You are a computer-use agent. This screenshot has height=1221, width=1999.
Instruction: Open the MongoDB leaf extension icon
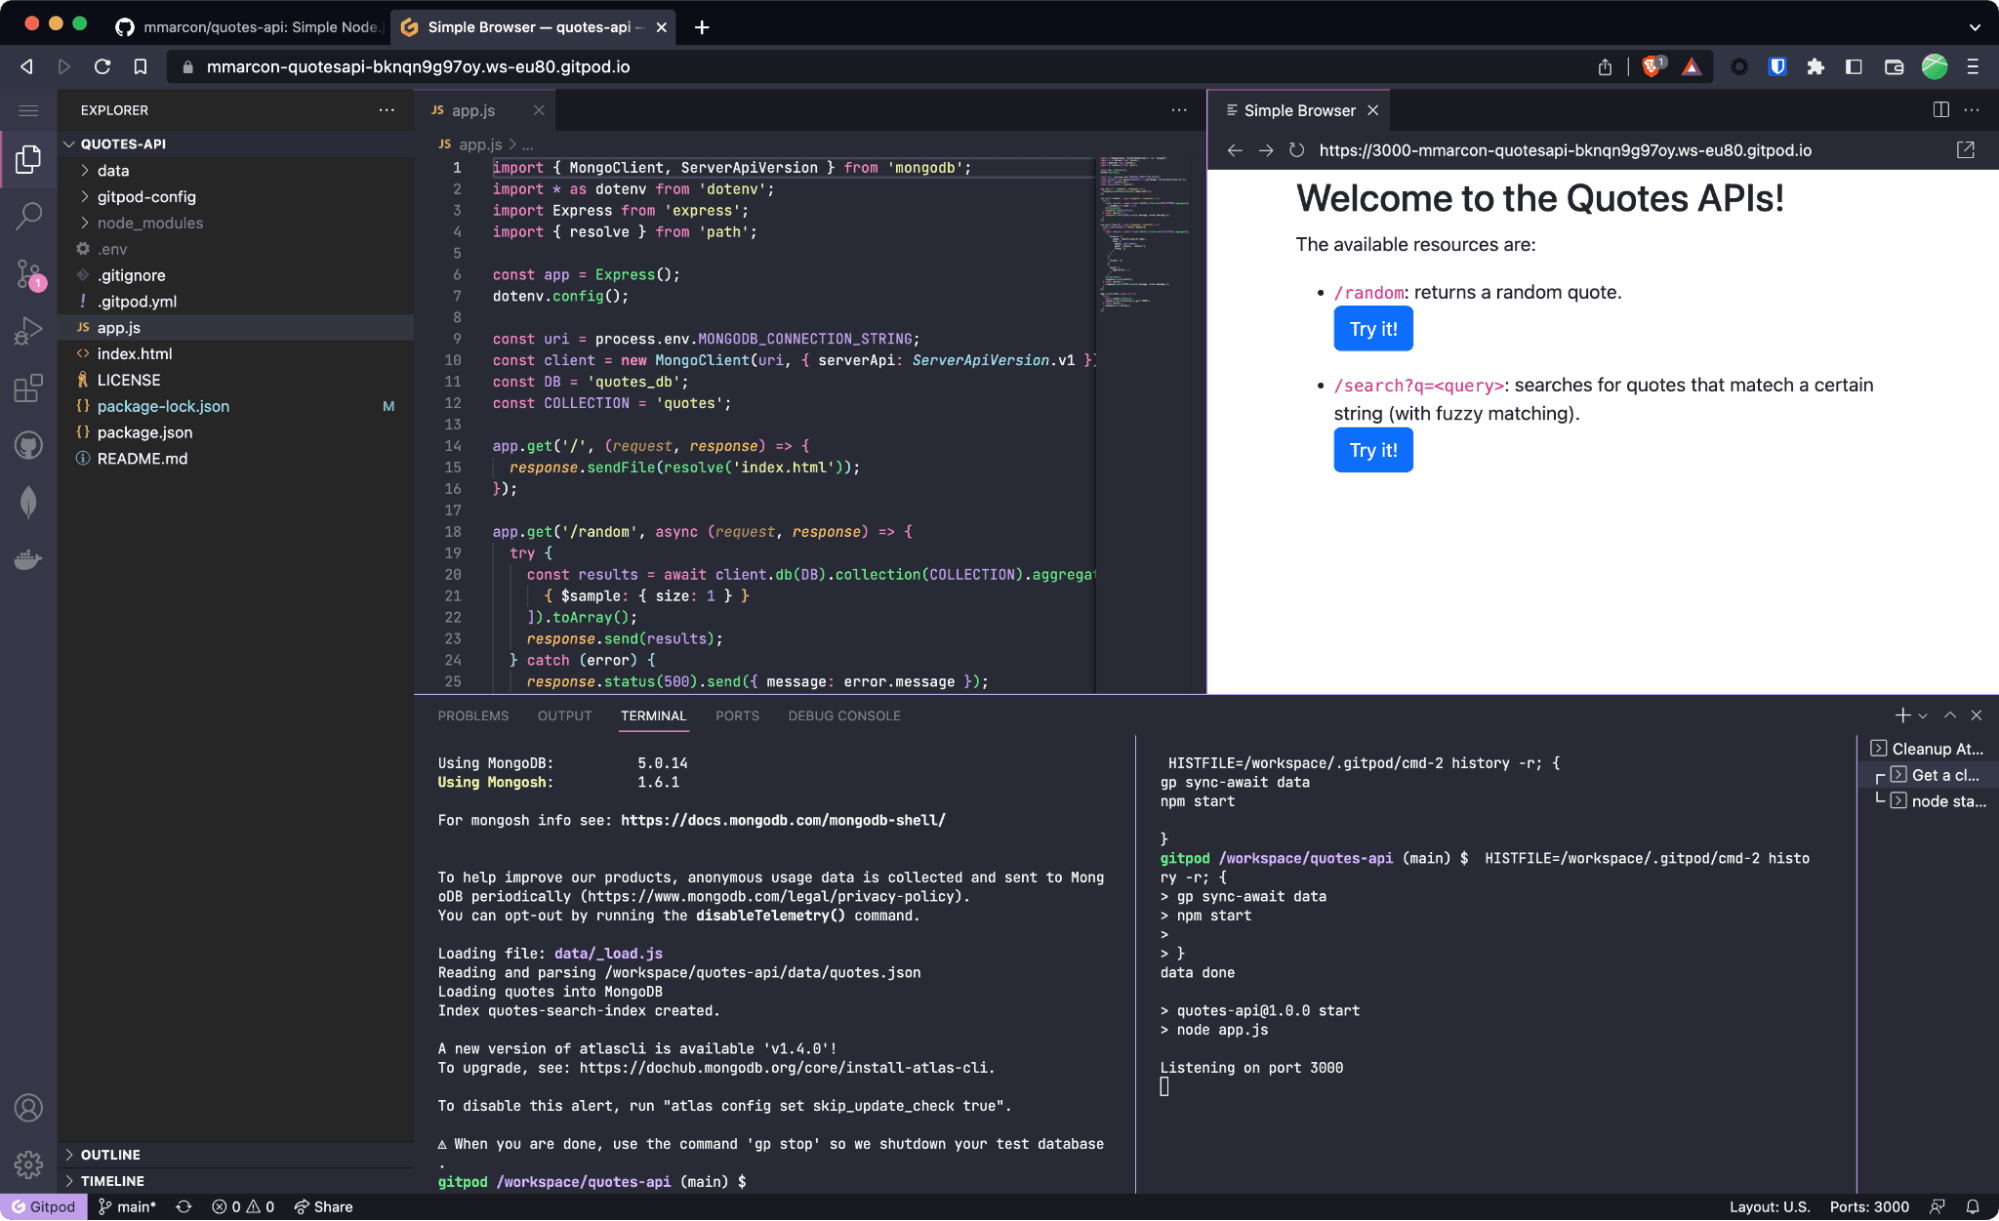pos(29,502)
